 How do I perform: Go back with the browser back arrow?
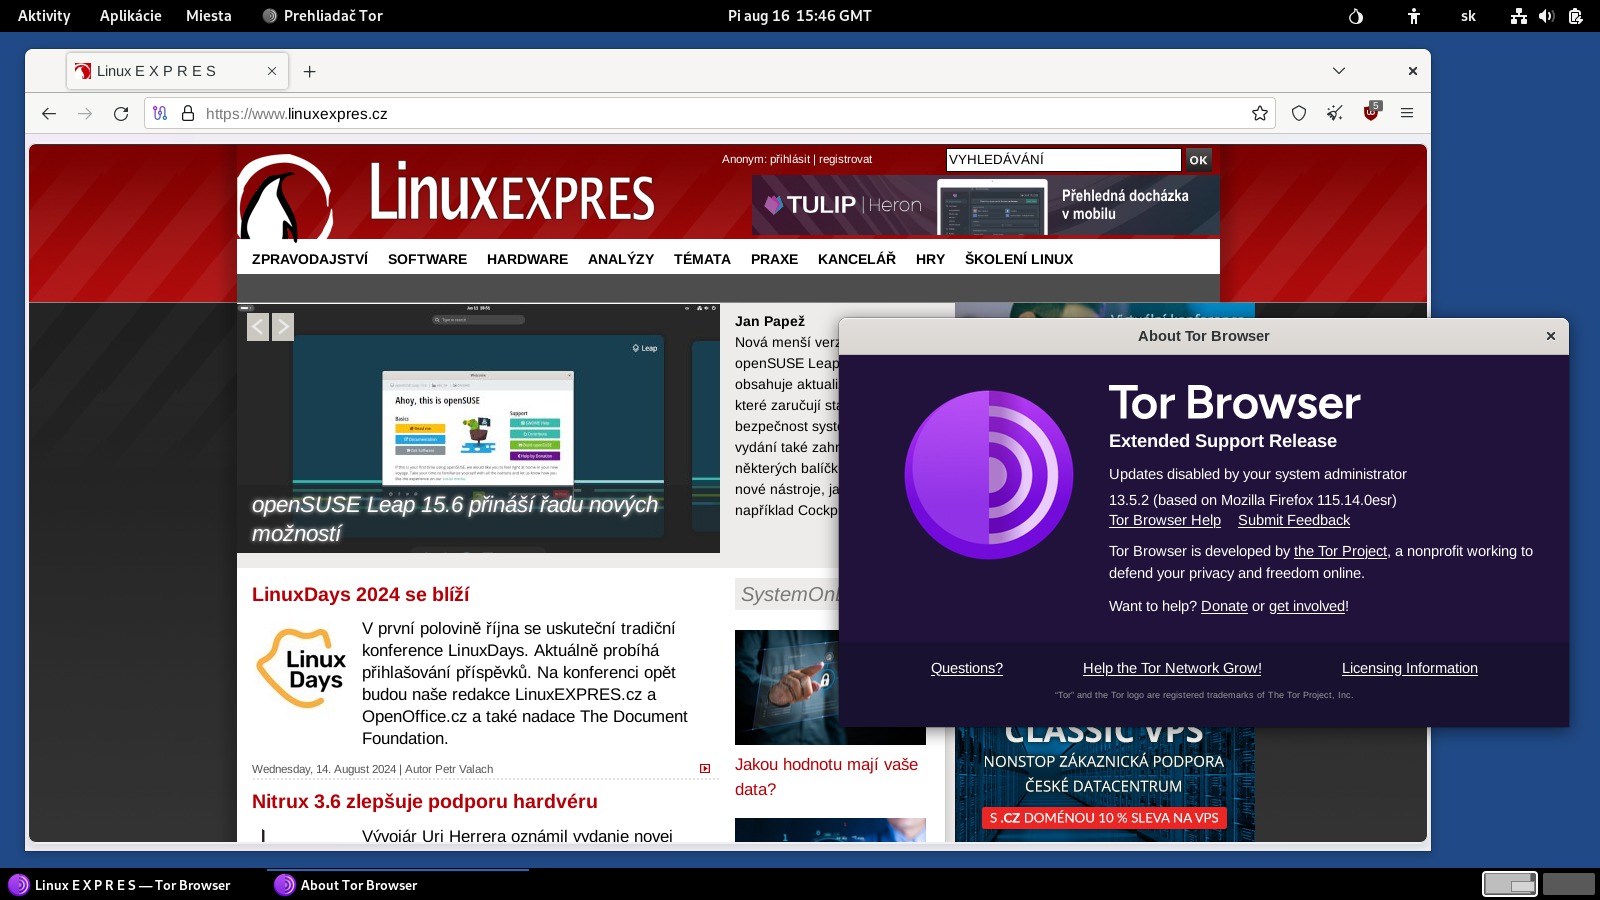pyautogui.click(x=49, y=114)
